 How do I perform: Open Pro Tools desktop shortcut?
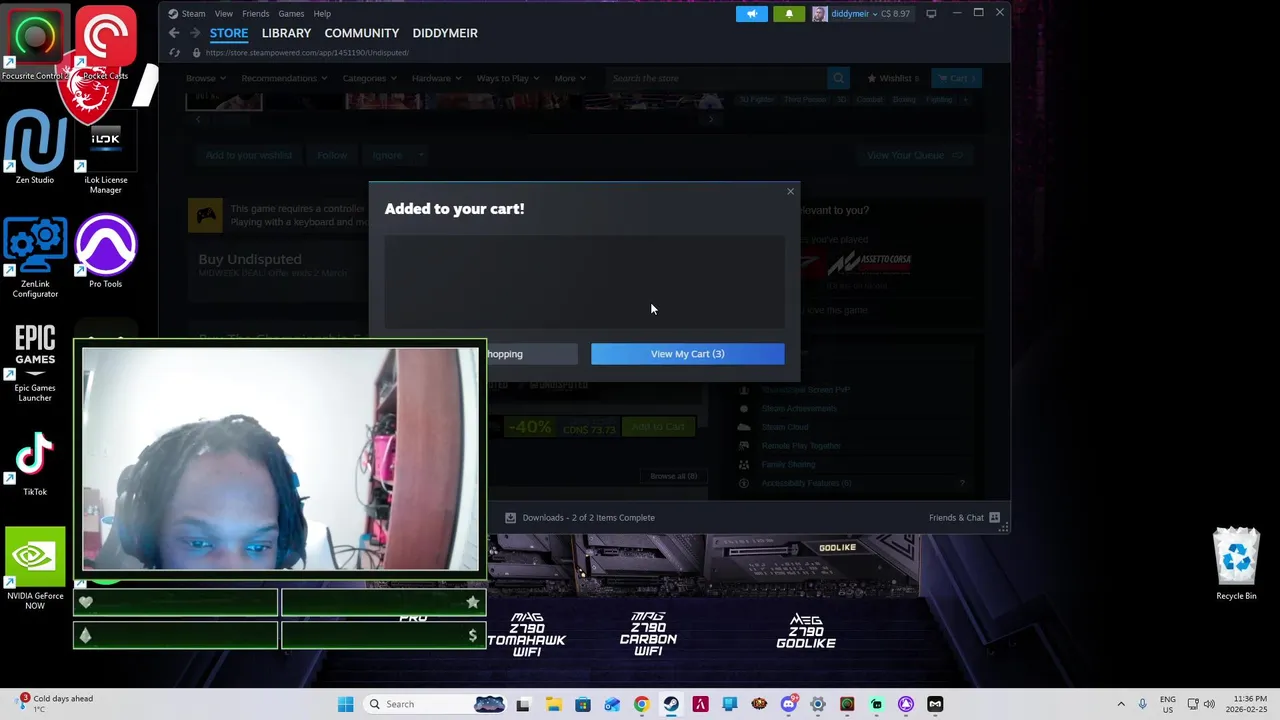coord(105,251)
